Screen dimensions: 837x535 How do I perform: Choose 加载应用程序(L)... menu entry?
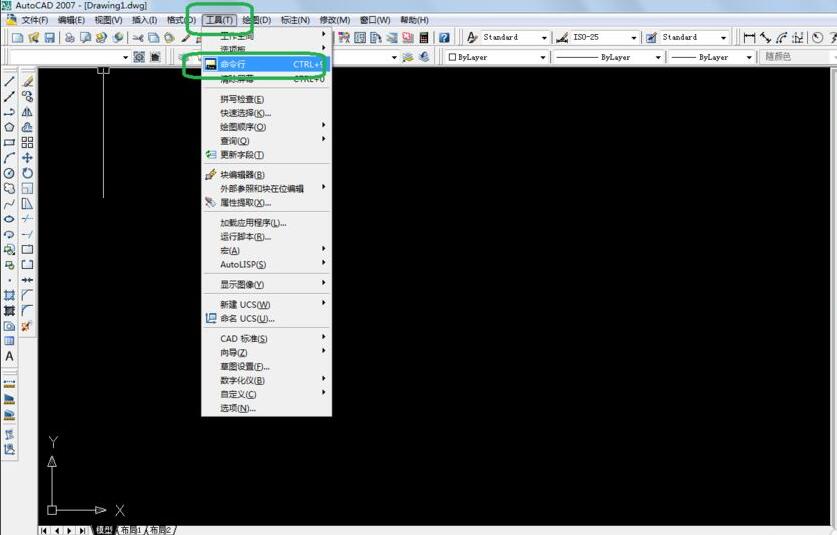click(x=266, y=223)
